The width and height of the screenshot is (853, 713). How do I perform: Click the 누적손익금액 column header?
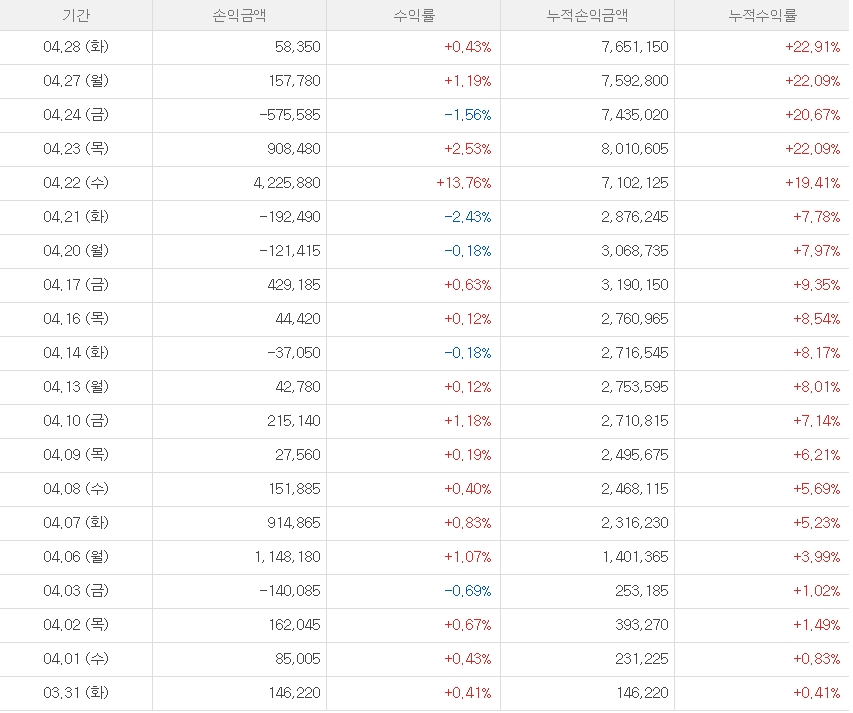[588, 15]
